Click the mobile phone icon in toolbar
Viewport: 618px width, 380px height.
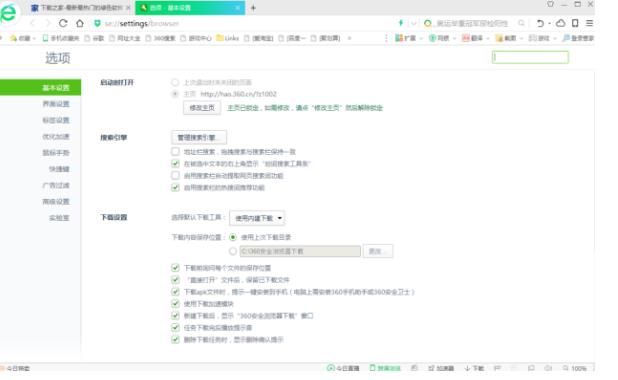(575, 23)
